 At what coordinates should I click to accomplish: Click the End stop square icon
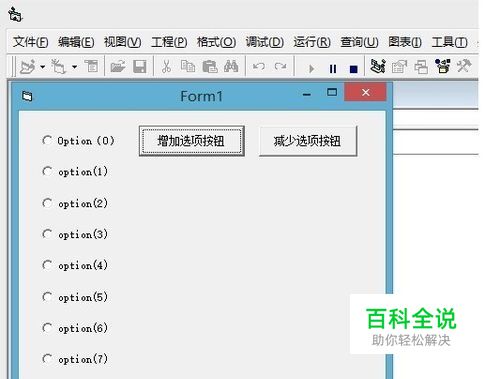[x=354, y=69]
